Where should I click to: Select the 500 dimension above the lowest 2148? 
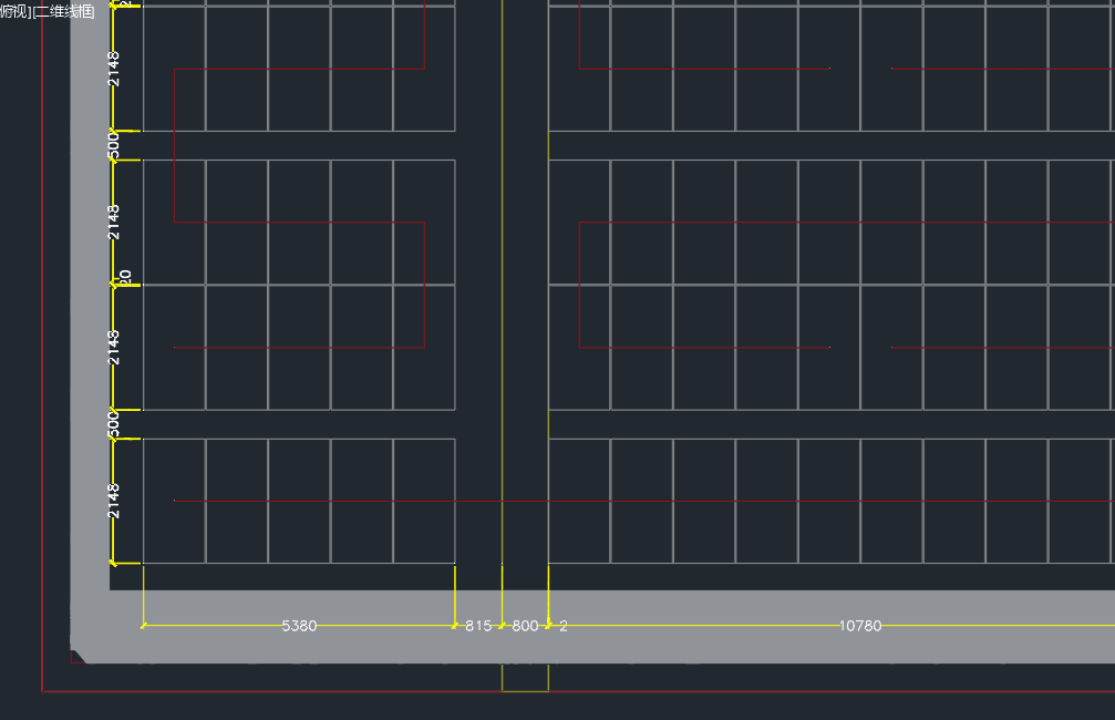[x=114, y=424]
